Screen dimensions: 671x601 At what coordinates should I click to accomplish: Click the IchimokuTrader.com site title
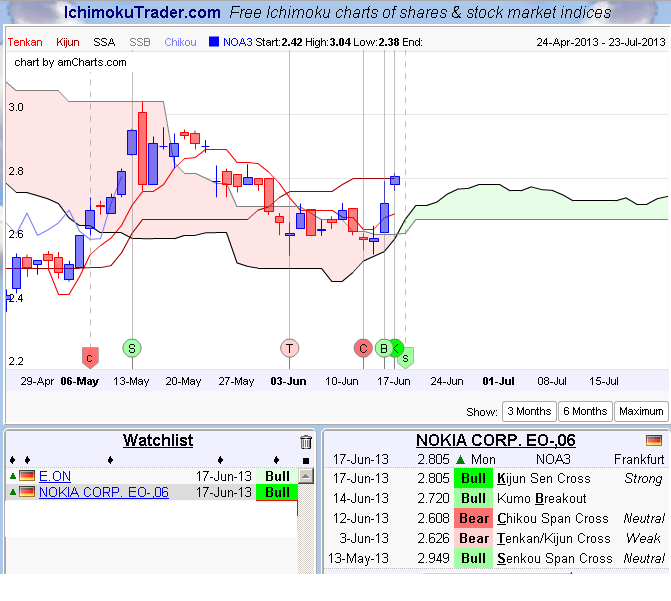(142, 12)
